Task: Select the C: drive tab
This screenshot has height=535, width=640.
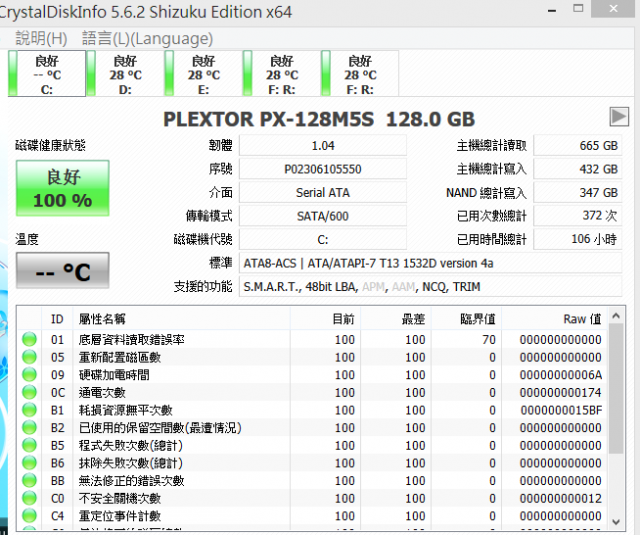Action: (x=47, y=74)
